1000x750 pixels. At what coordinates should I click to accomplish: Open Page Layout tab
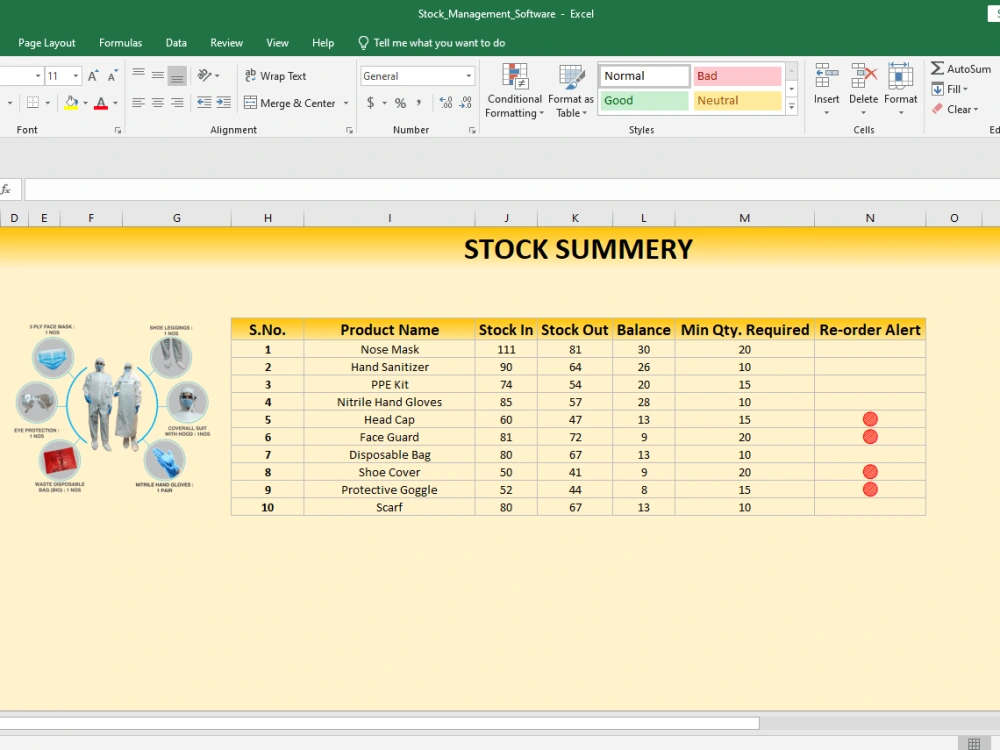tap(47, 43)
